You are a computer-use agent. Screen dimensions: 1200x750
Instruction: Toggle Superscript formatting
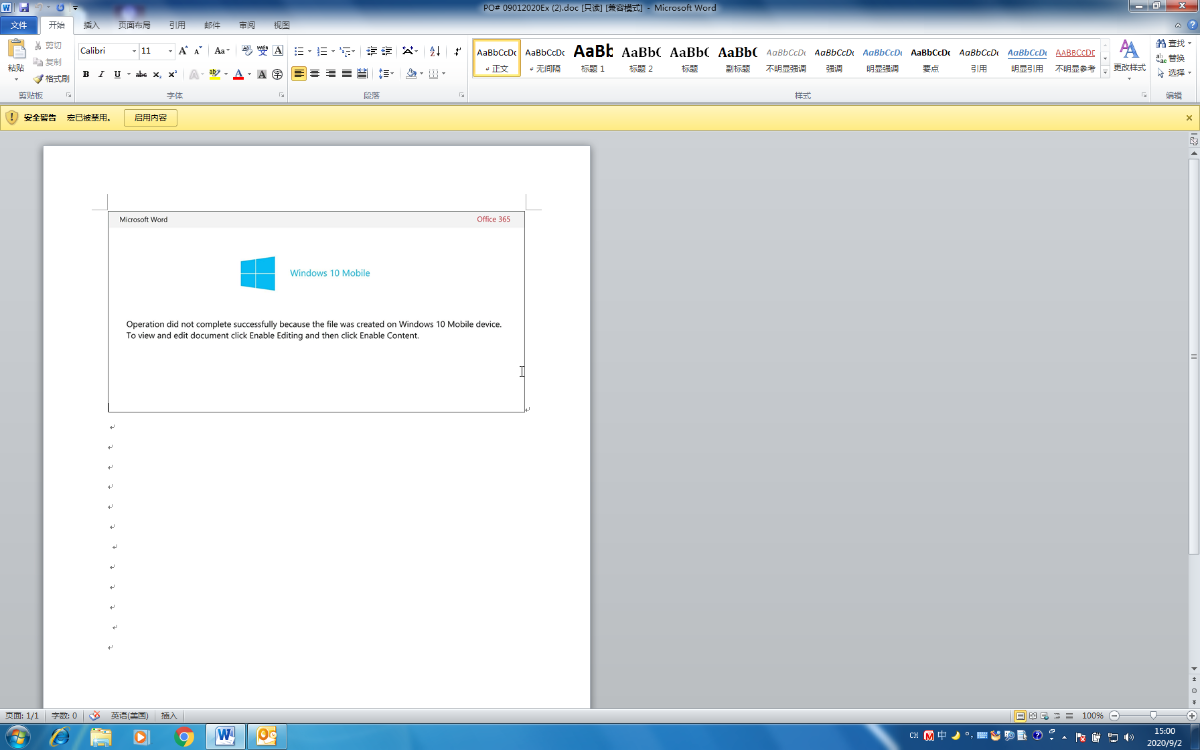(x=172, y=74)
